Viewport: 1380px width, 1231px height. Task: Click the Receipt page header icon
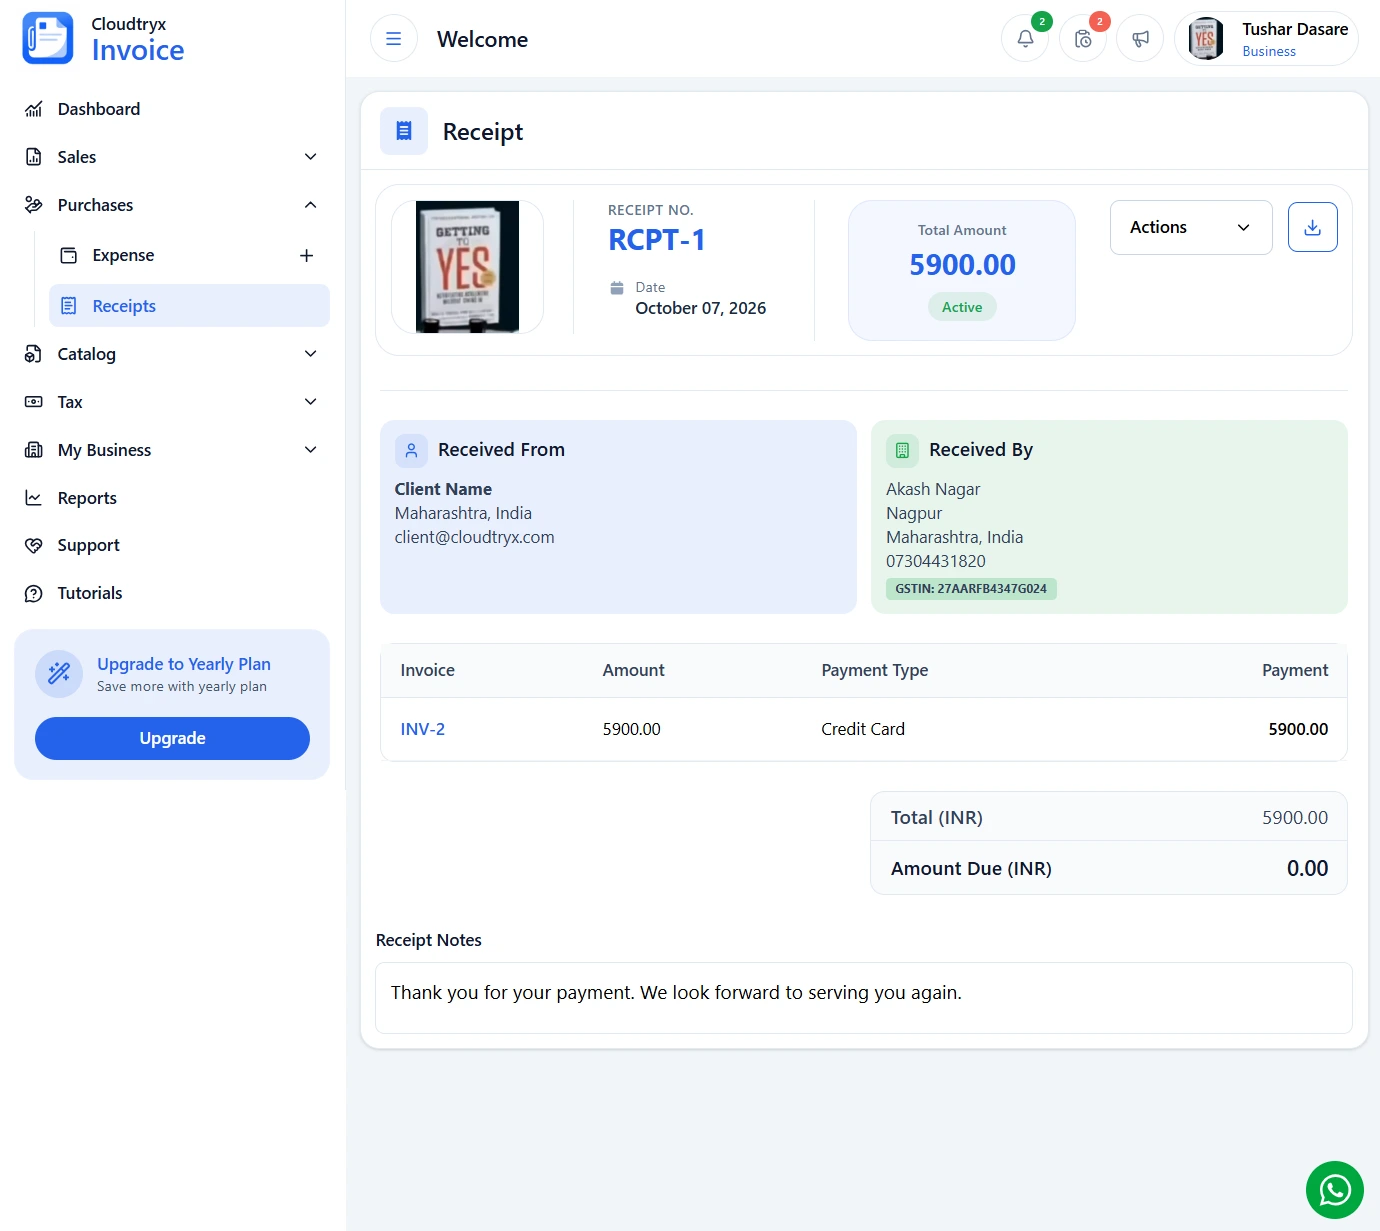[404, 131]
